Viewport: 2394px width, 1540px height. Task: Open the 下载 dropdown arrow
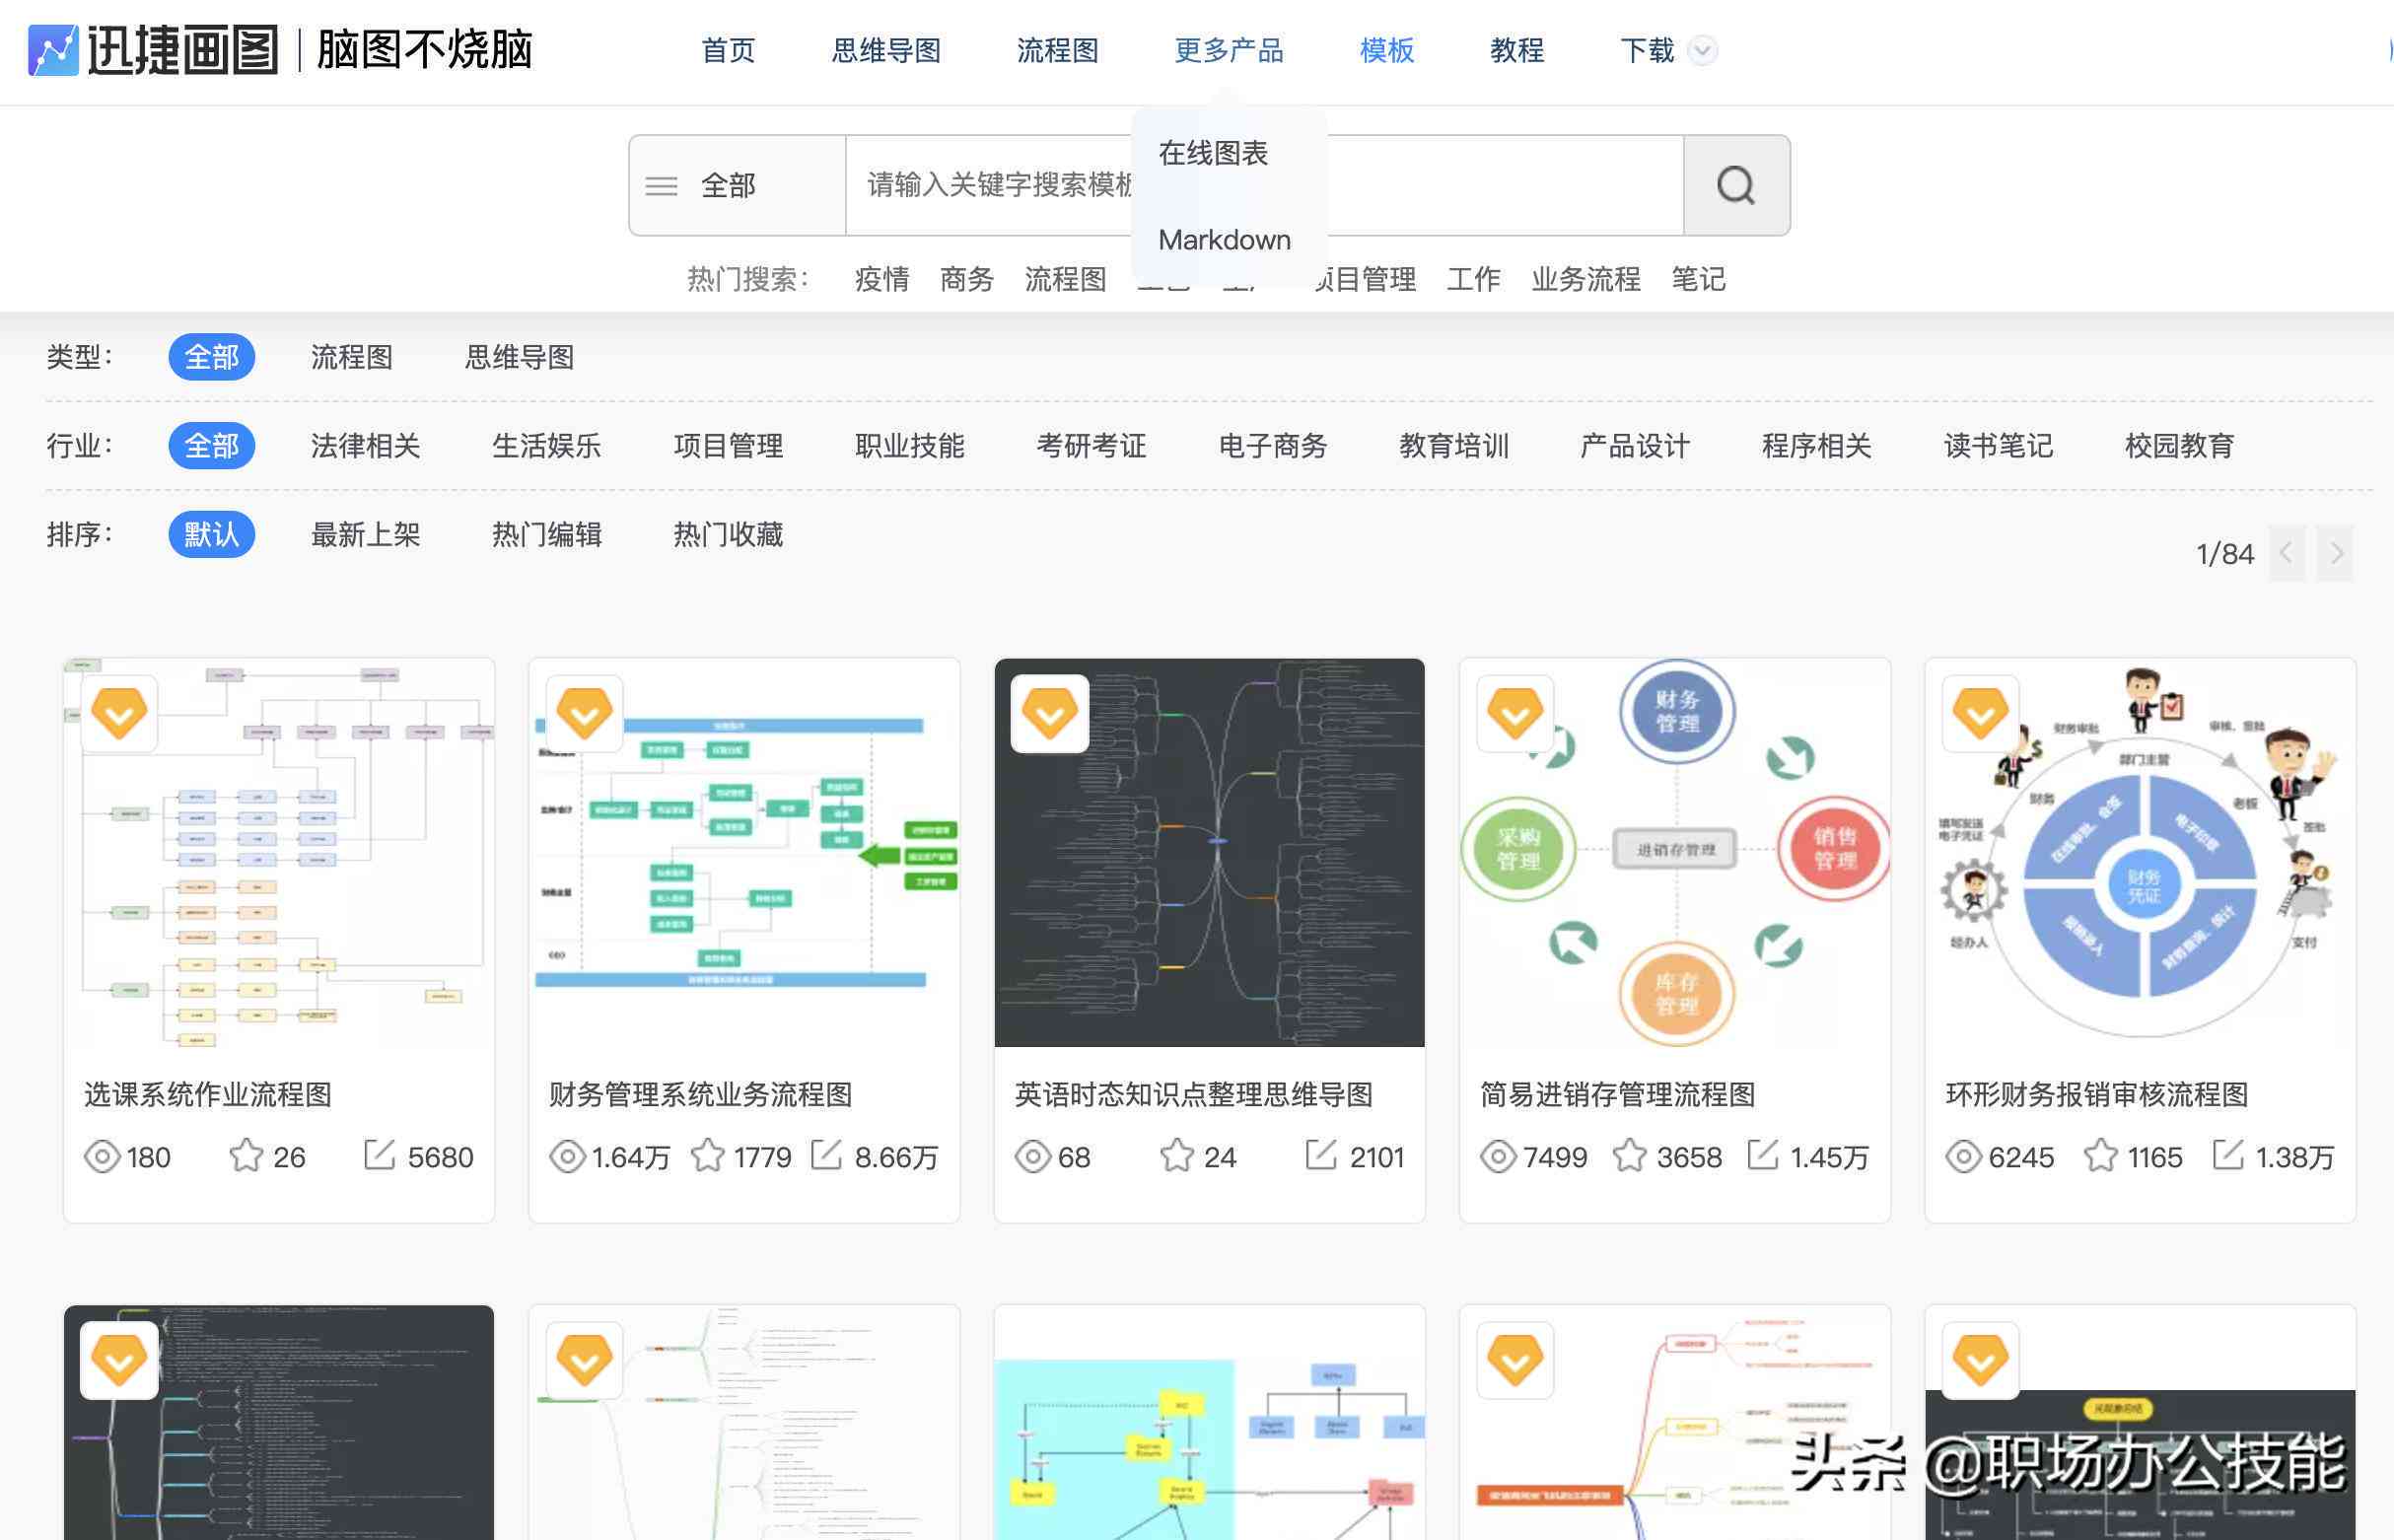point(1702,50)
